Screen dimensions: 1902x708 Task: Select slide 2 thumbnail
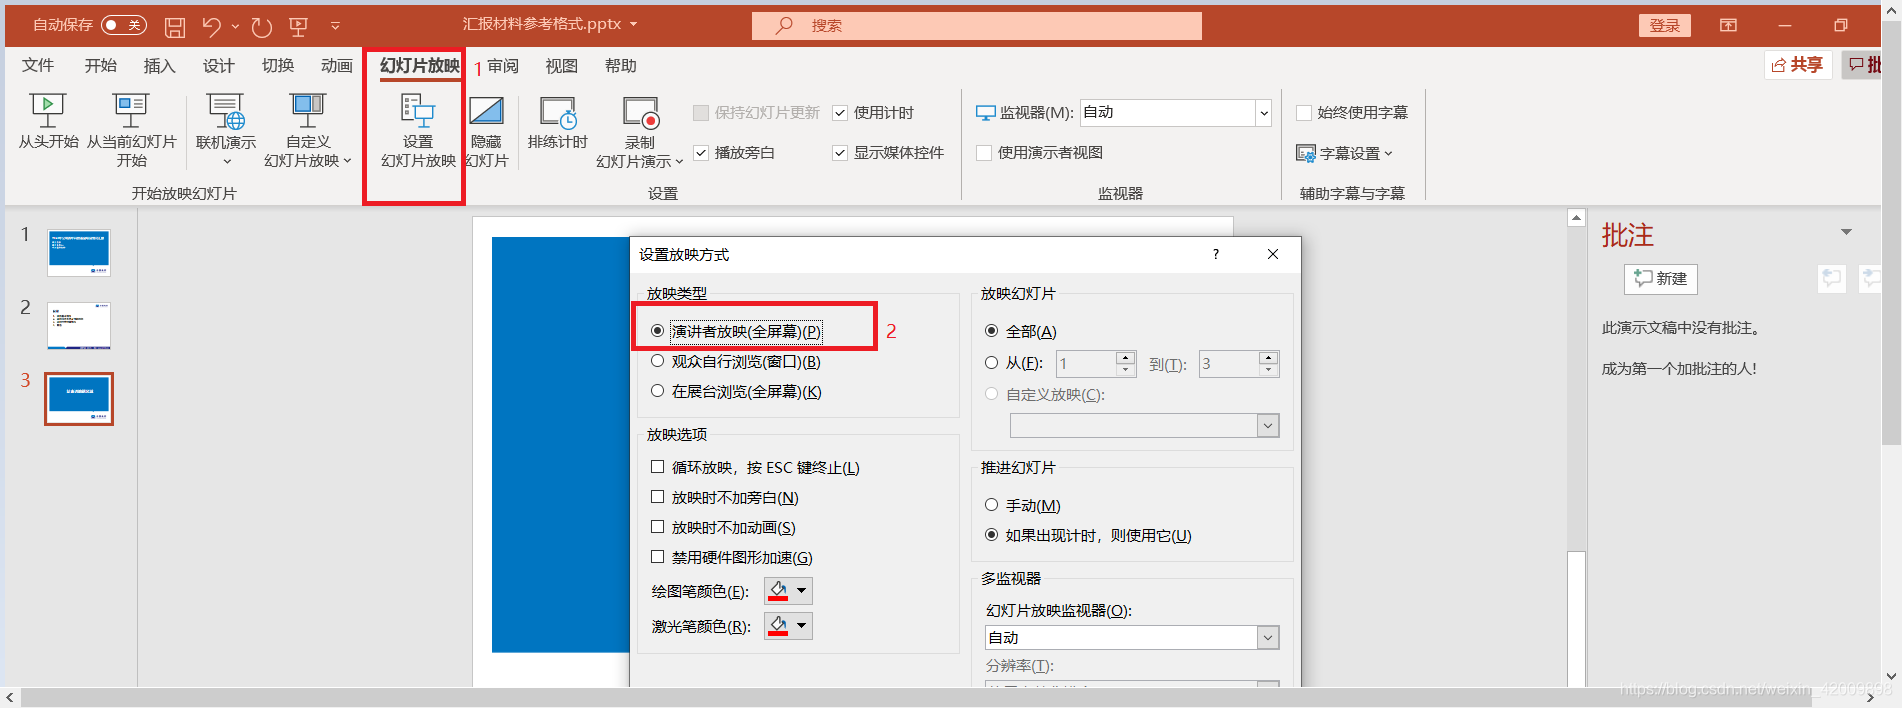click(x=79, y=326)
